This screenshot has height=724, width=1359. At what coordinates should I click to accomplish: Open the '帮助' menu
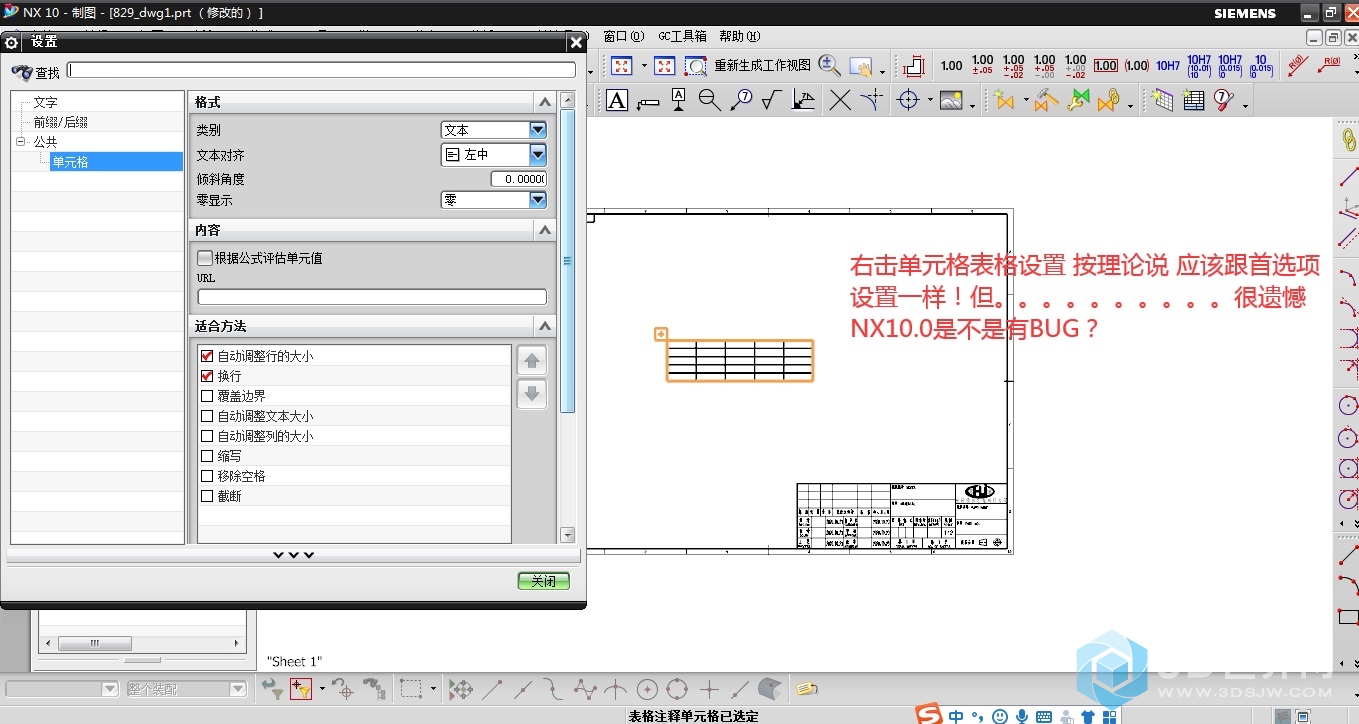tap(739, 36)
